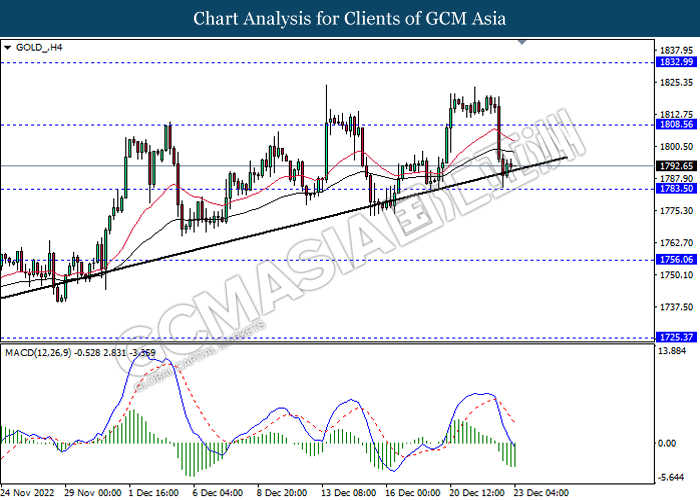
Task: Select the 1756.06 price level label
Action: coord(676,259)
